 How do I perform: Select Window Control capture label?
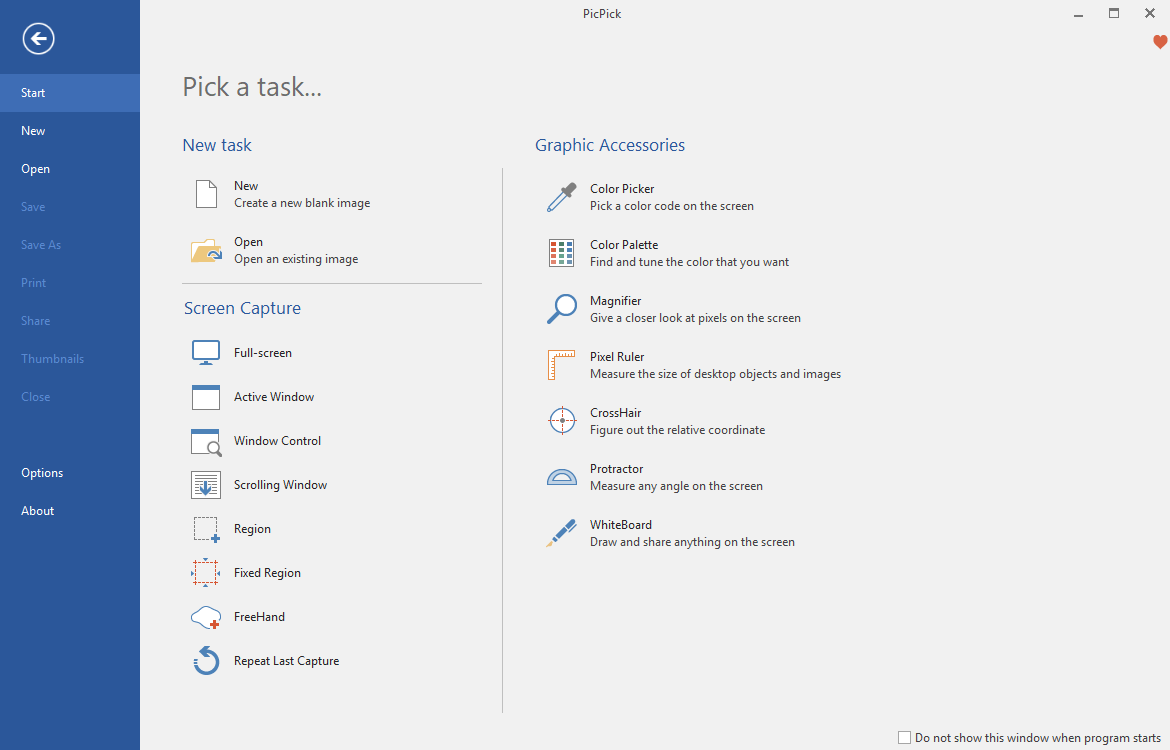click(x=278, y=441)
